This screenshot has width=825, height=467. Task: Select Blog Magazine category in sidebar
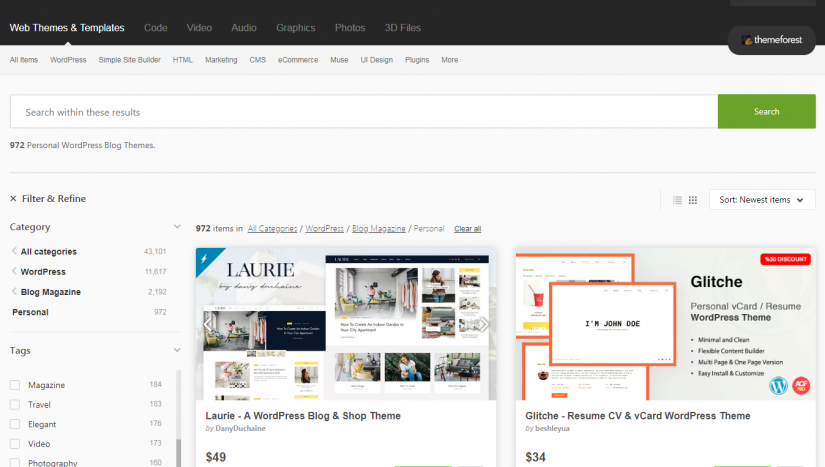coord(51,291)
